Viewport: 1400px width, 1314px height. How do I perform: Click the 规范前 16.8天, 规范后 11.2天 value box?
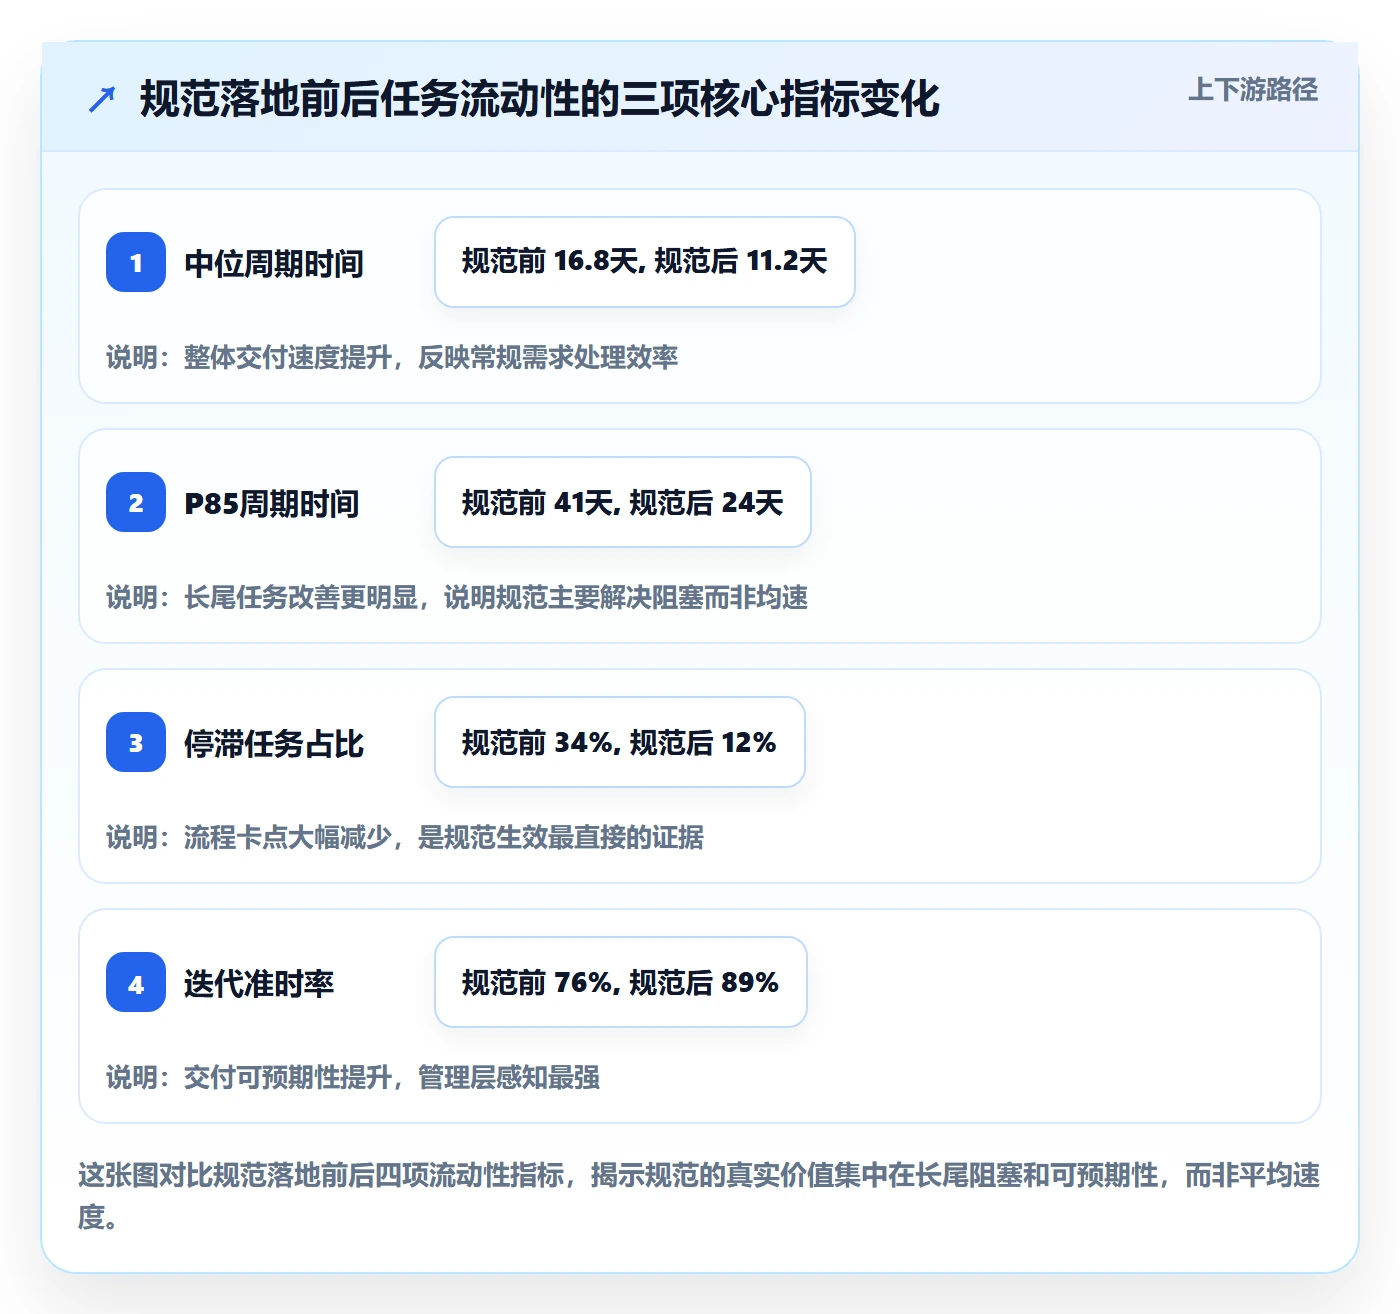645,262
